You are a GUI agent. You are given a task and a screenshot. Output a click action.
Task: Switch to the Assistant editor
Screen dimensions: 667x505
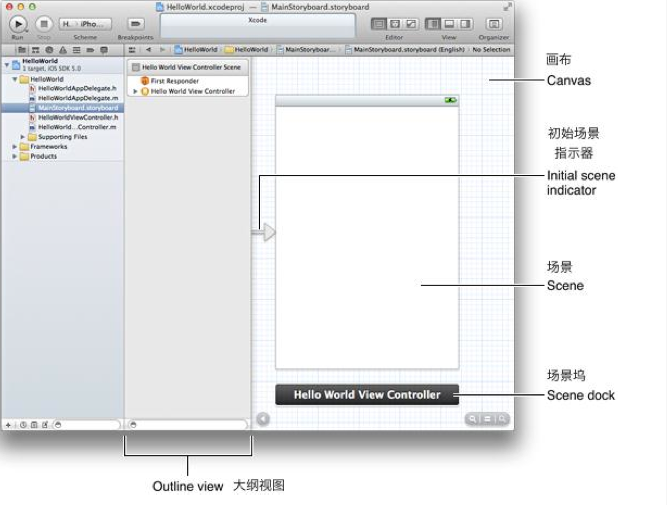(395, 24)
